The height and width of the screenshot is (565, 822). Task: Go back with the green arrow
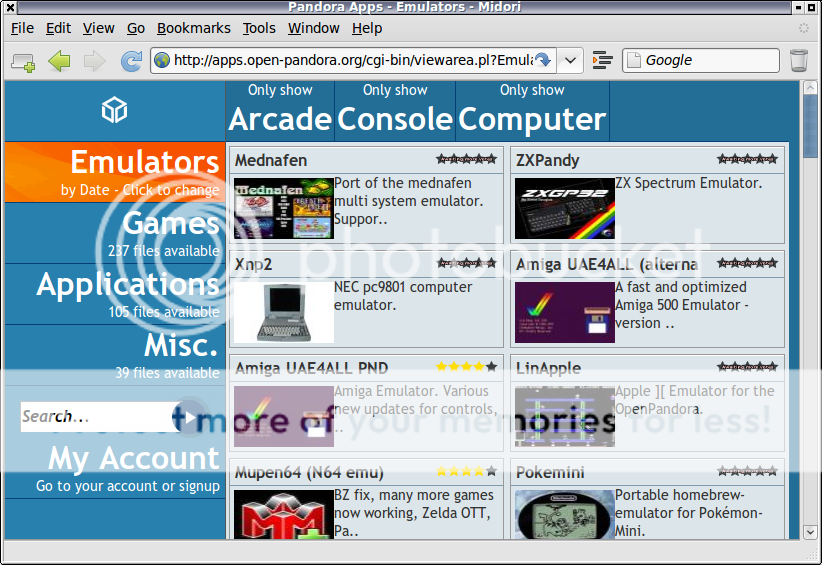pos(59,61)
